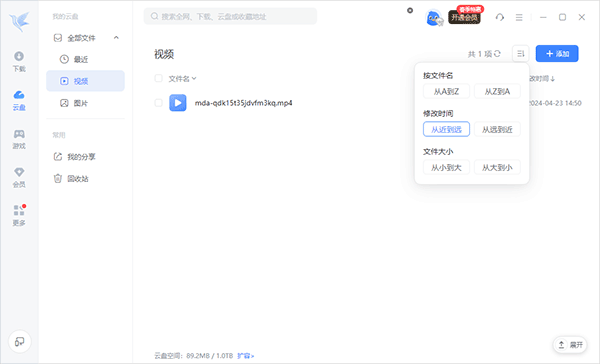Click the Pictures (图片) image icon
Image resolution: width=600 pixels, height=364 pixels.
[64, 103]
